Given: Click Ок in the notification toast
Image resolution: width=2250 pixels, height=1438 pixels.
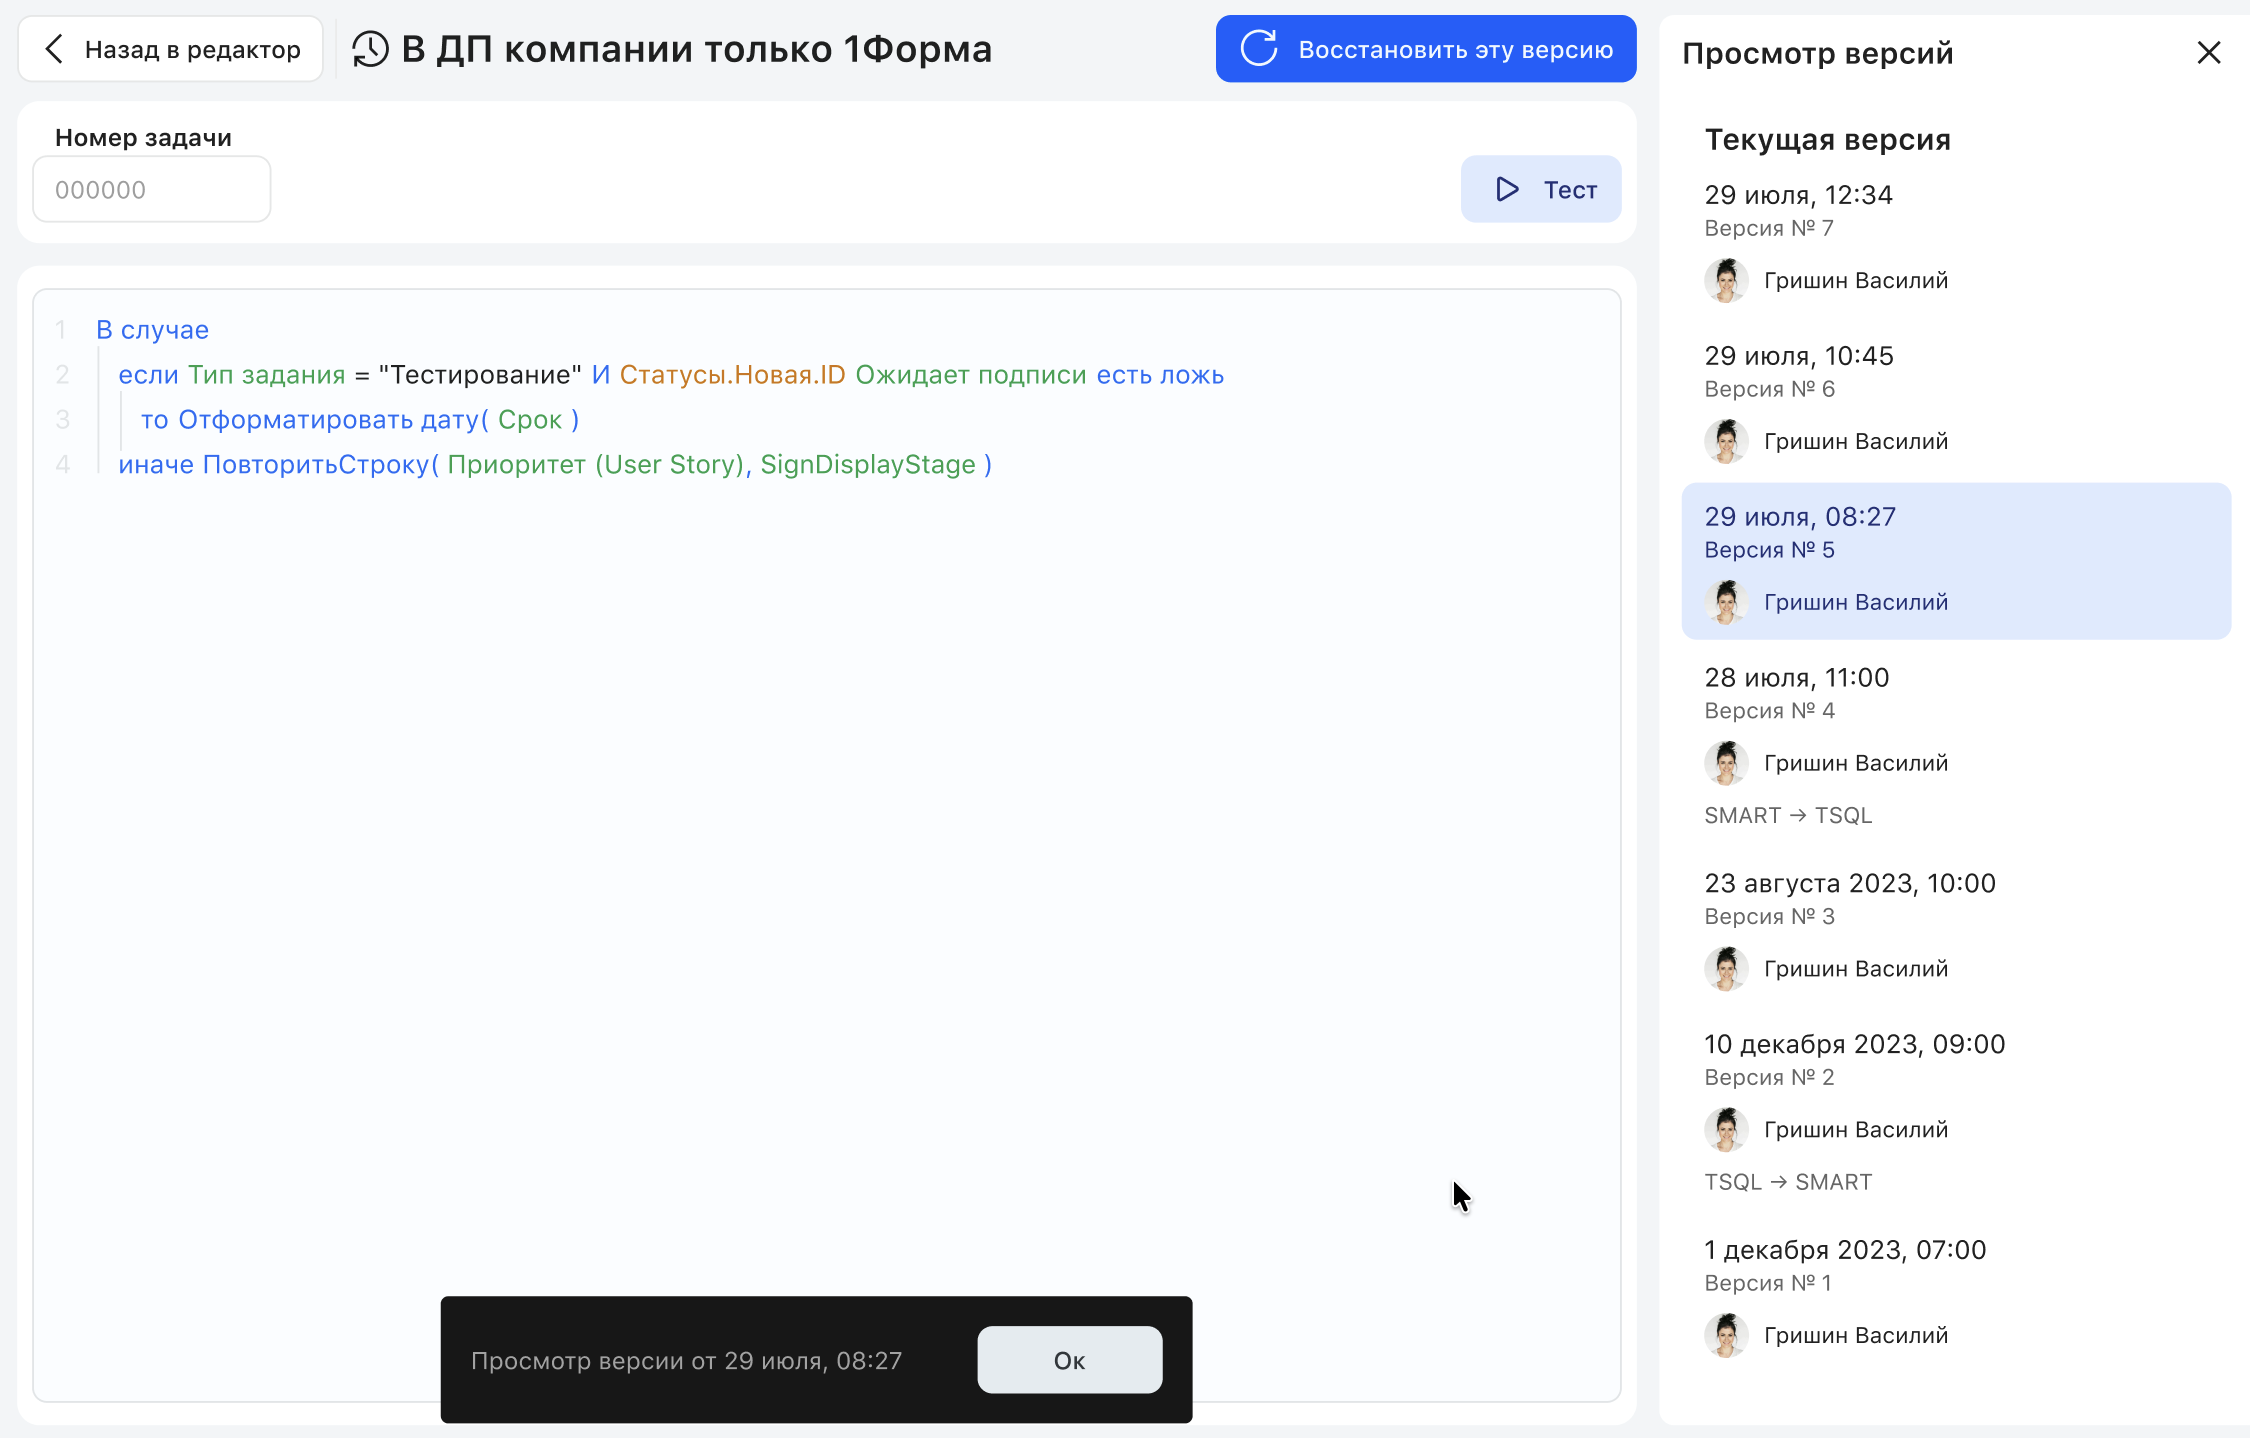Looking at the screenshot, I should pyautogui.click(x=1068, y=1360).
